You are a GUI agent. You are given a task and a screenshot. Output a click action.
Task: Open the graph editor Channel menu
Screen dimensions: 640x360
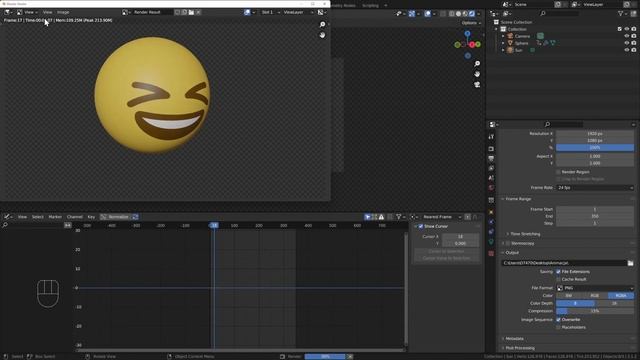point(75,217)
